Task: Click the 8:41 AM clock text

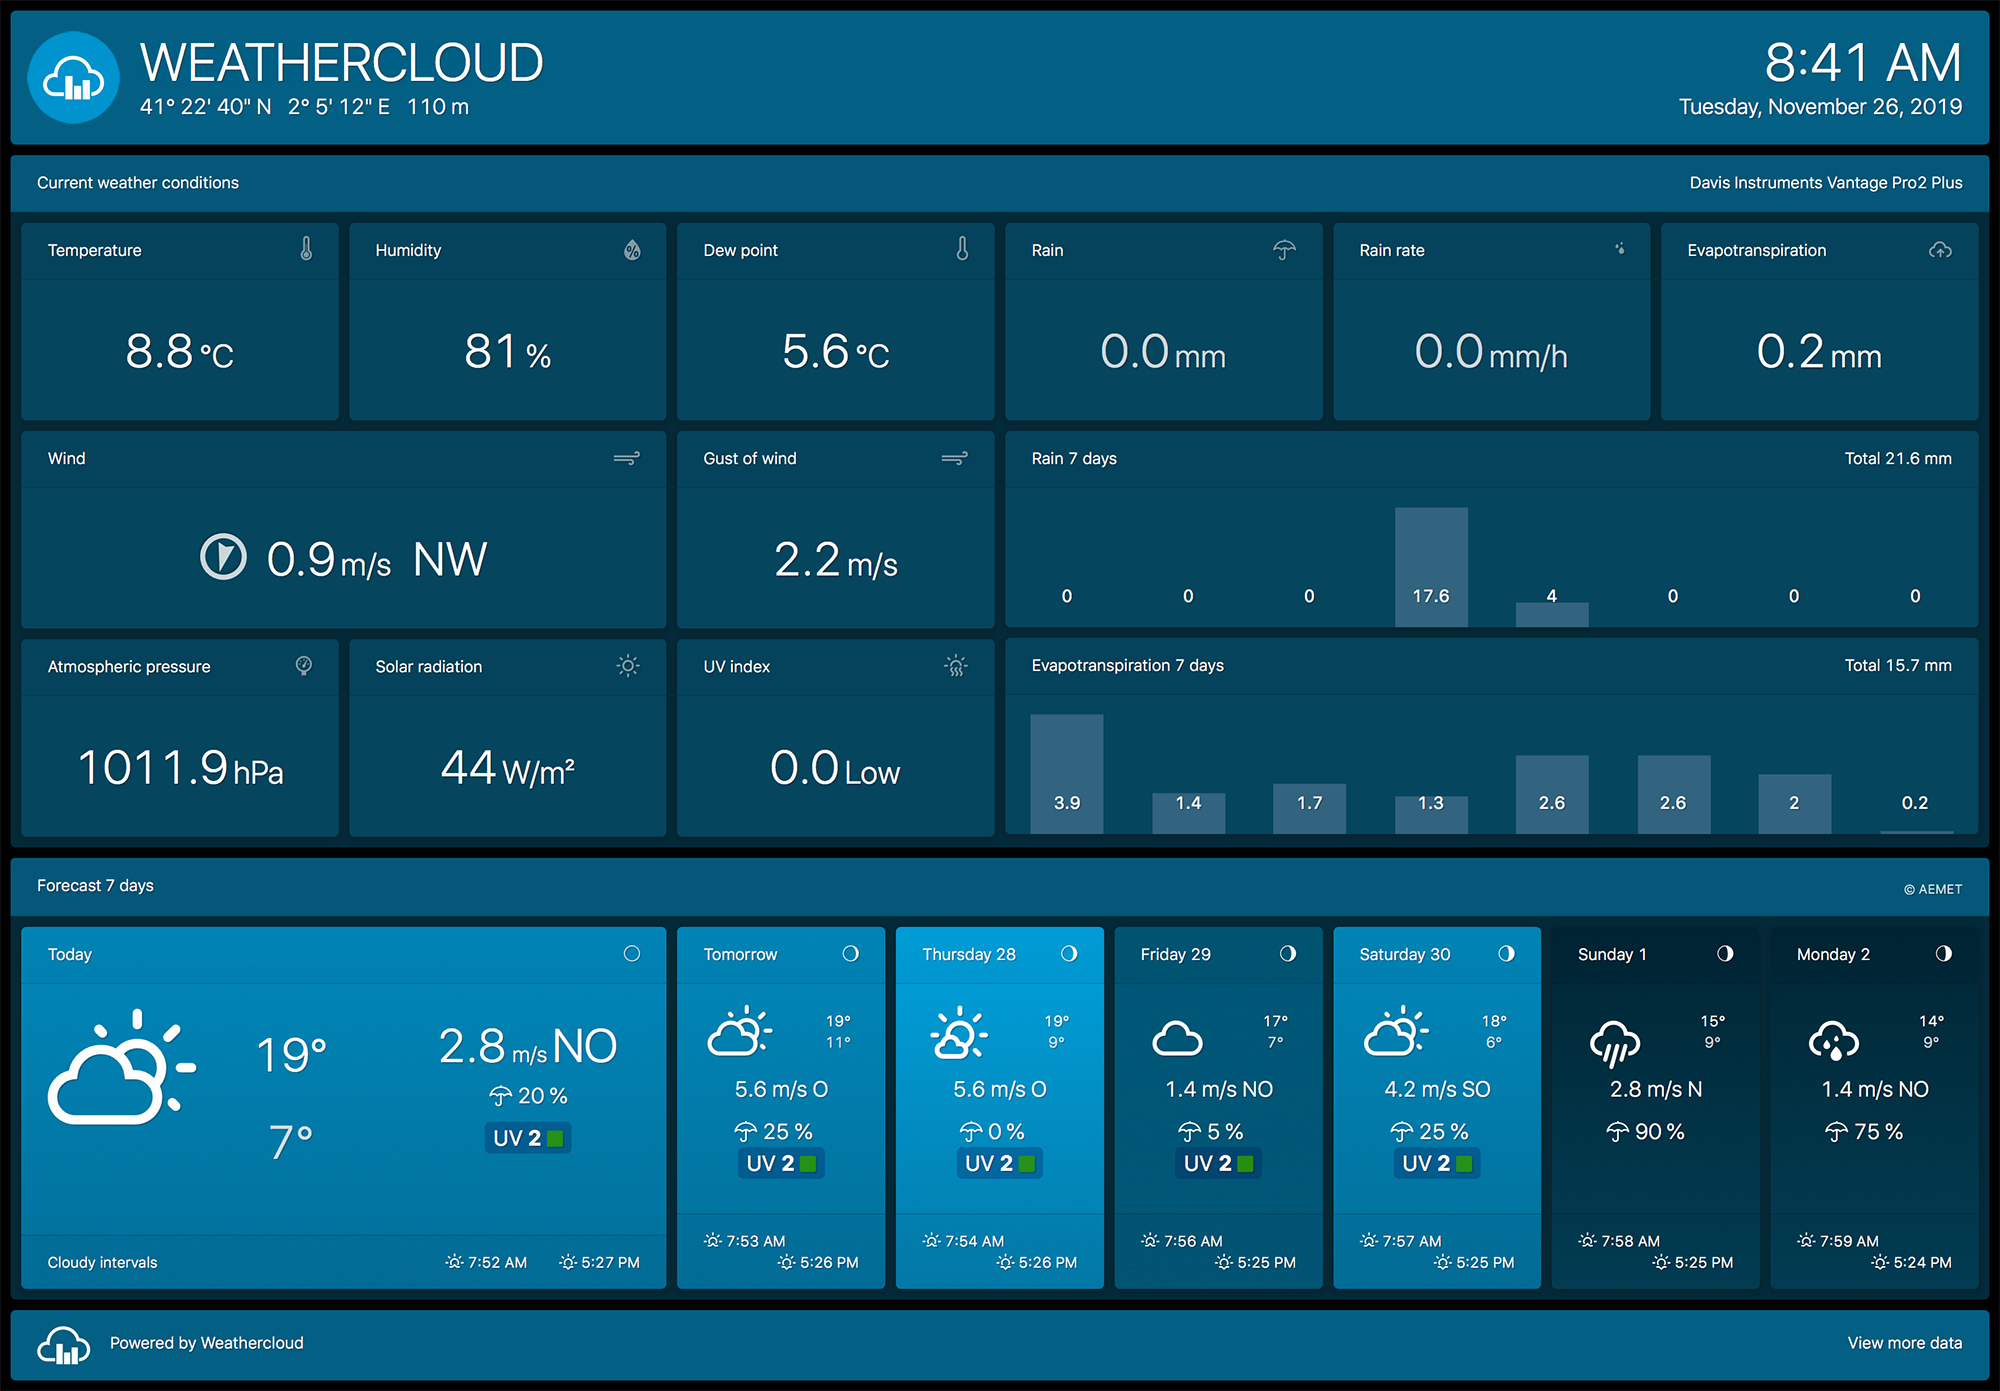Action: [x=1862, y=63]
